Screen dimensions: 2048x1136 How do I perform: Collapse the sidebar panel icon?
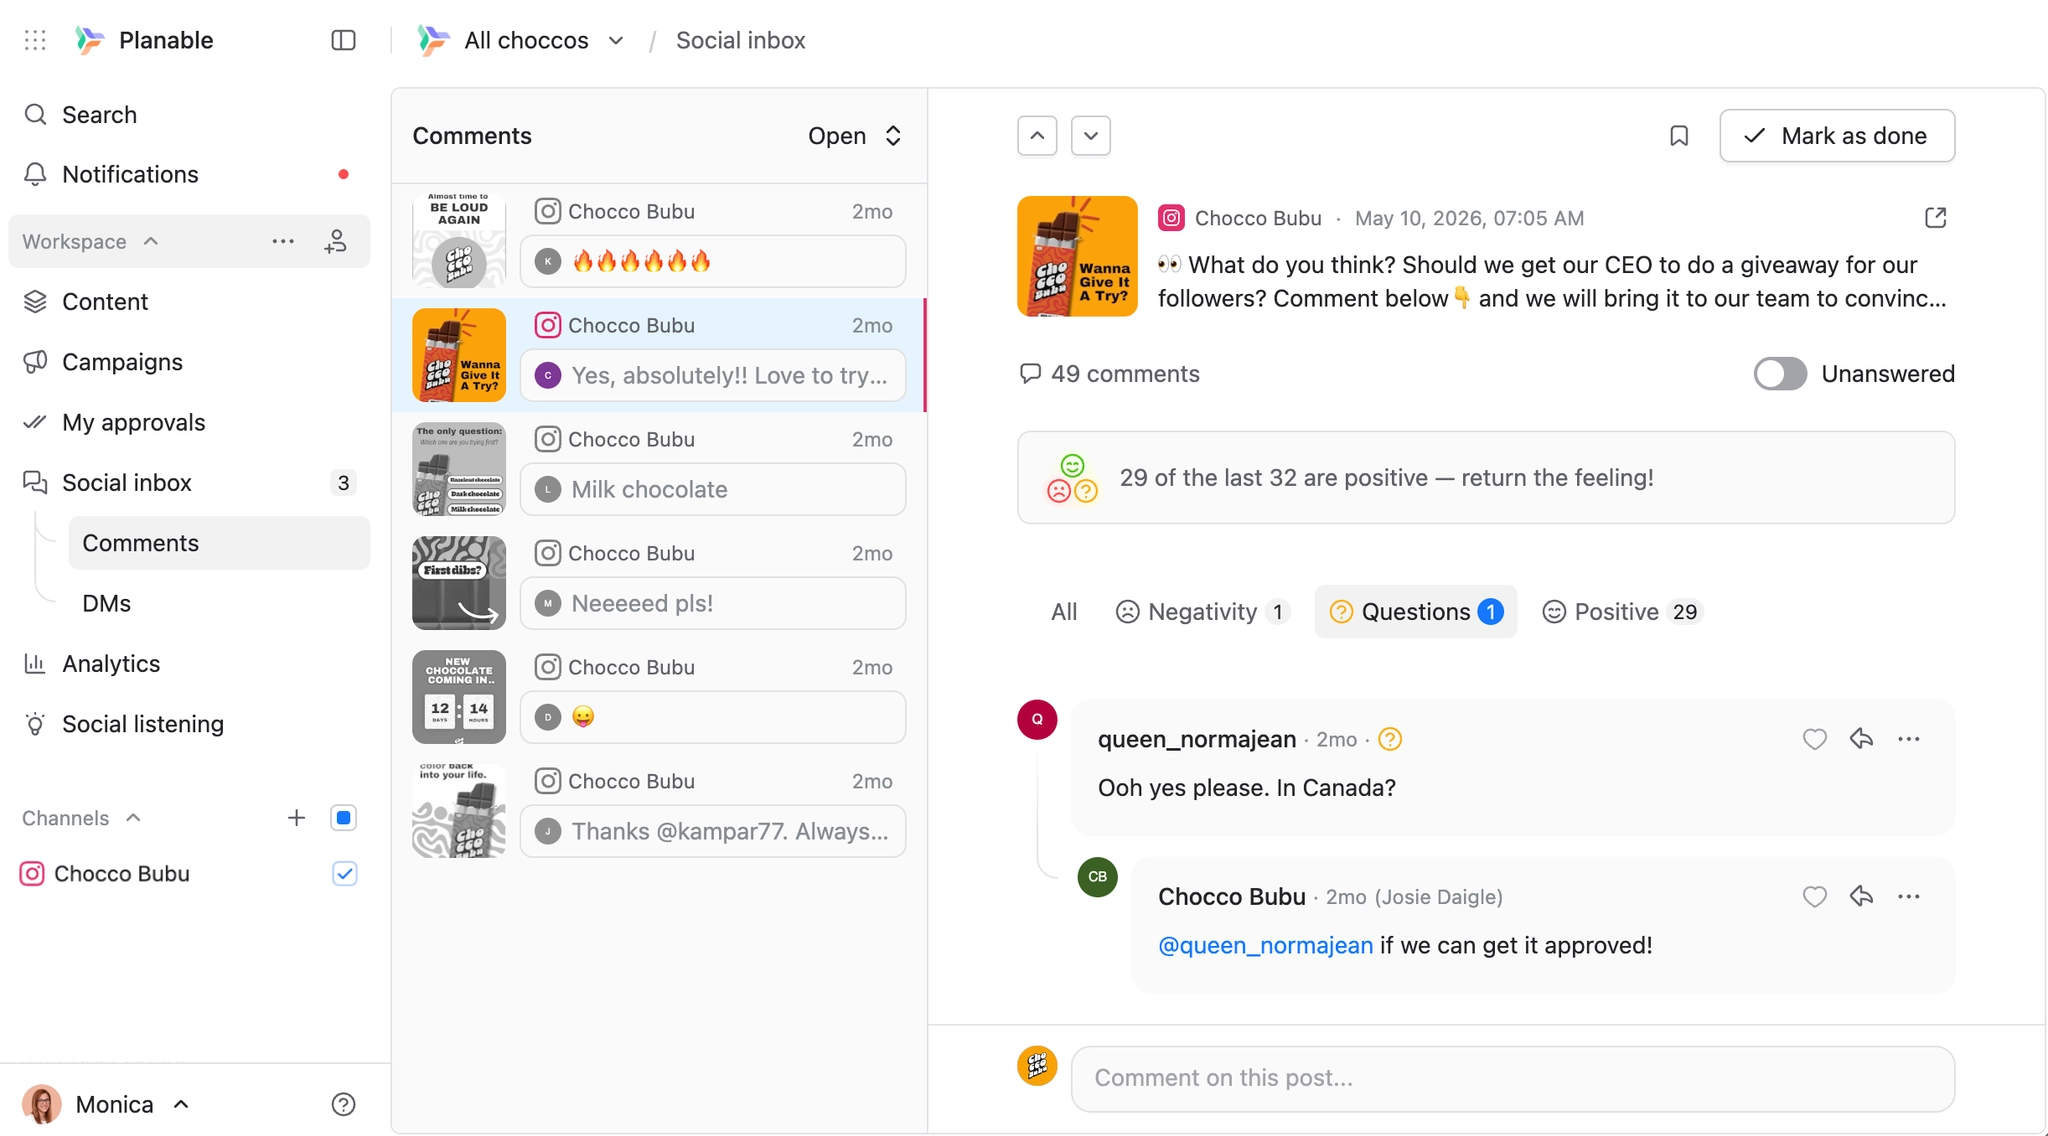click(343, 40)
